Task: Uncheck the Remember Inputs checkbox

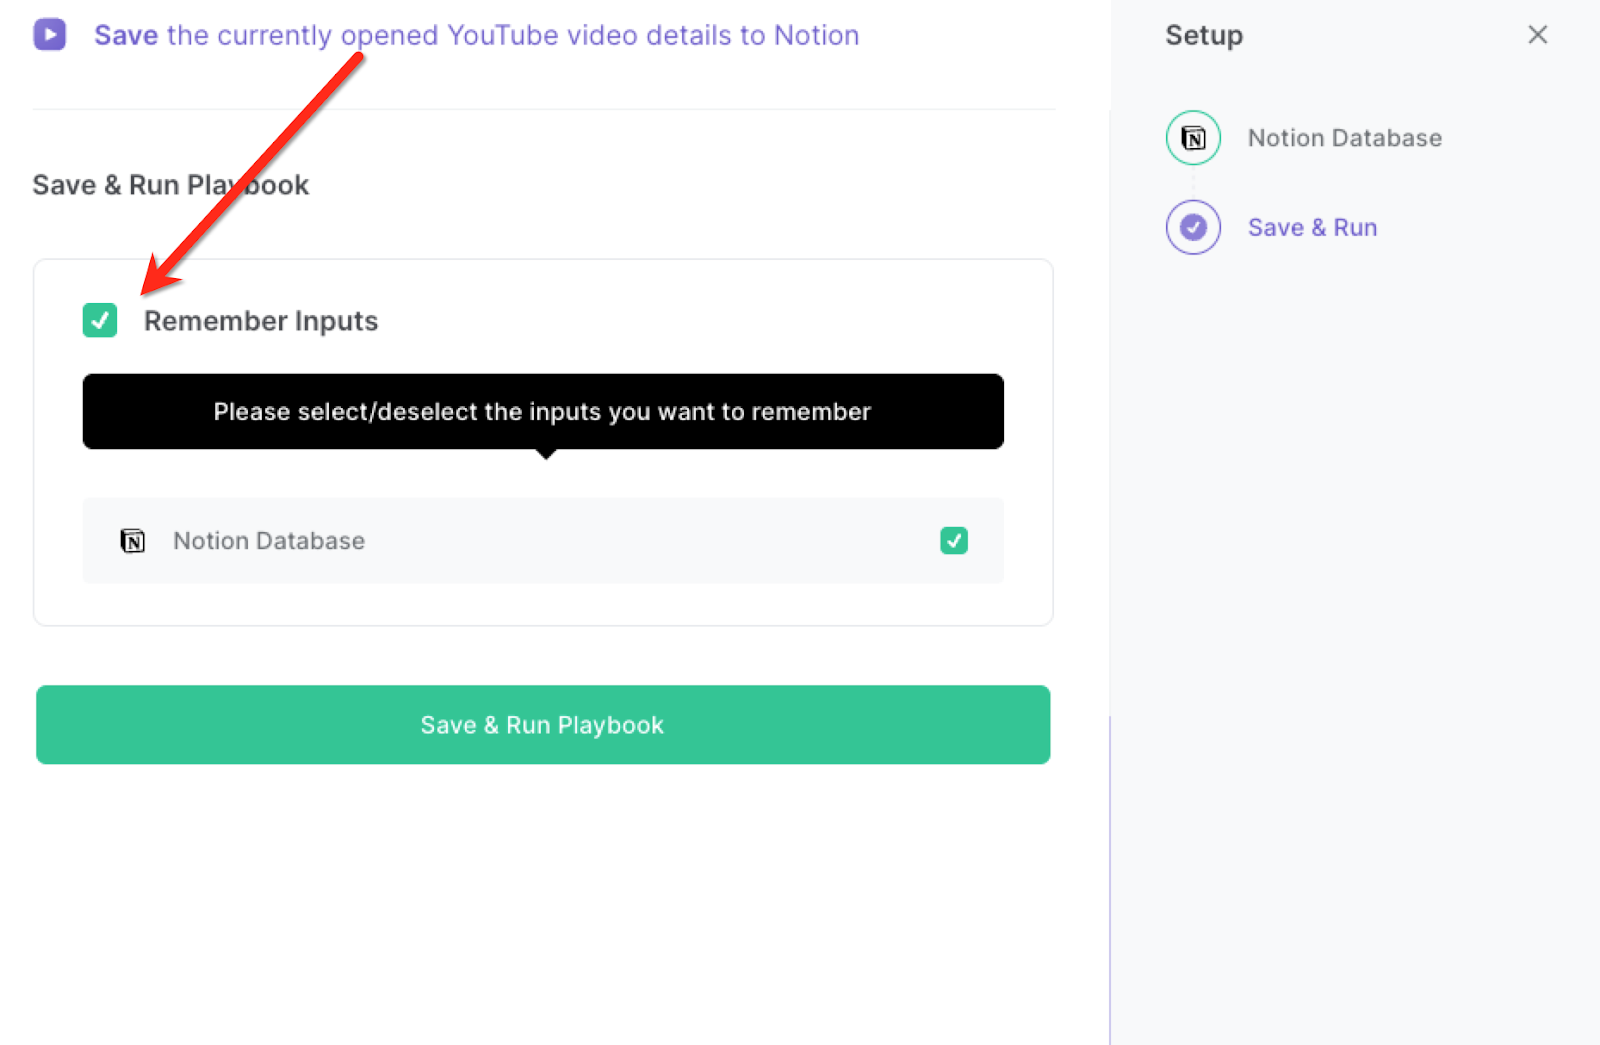Action: tap(100, 320)
